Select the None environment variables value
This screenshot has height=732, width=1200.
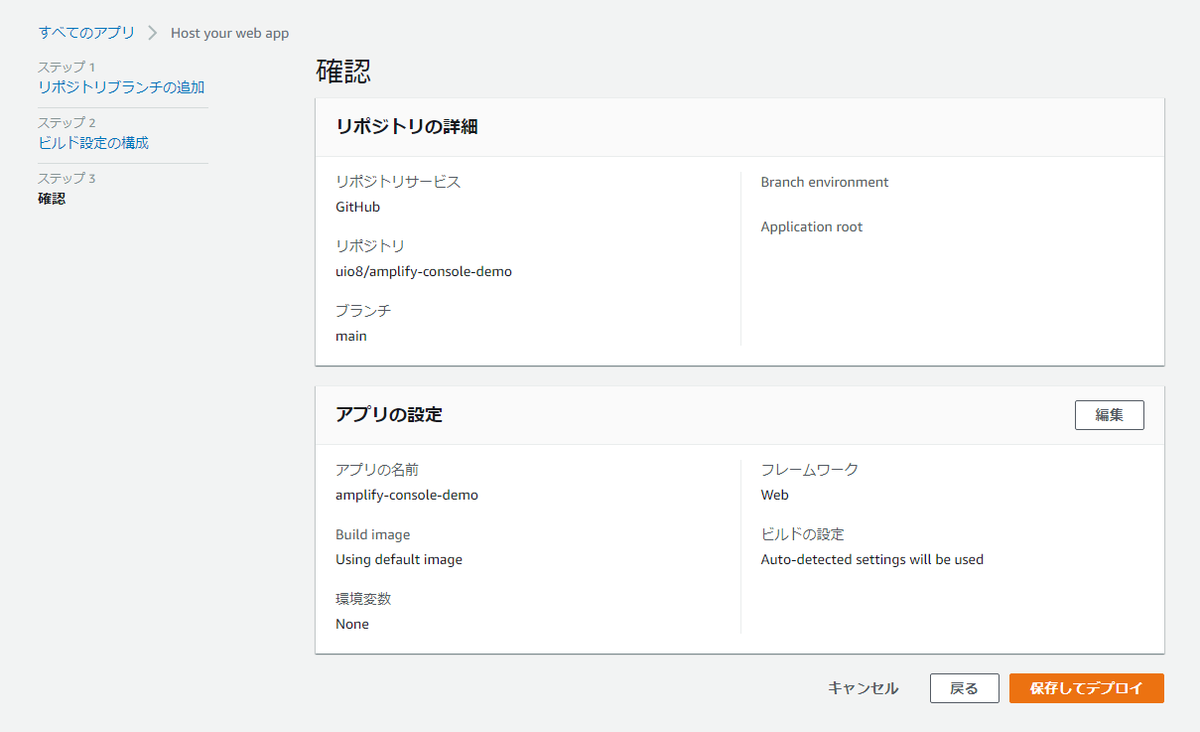[x=352, y=624]
